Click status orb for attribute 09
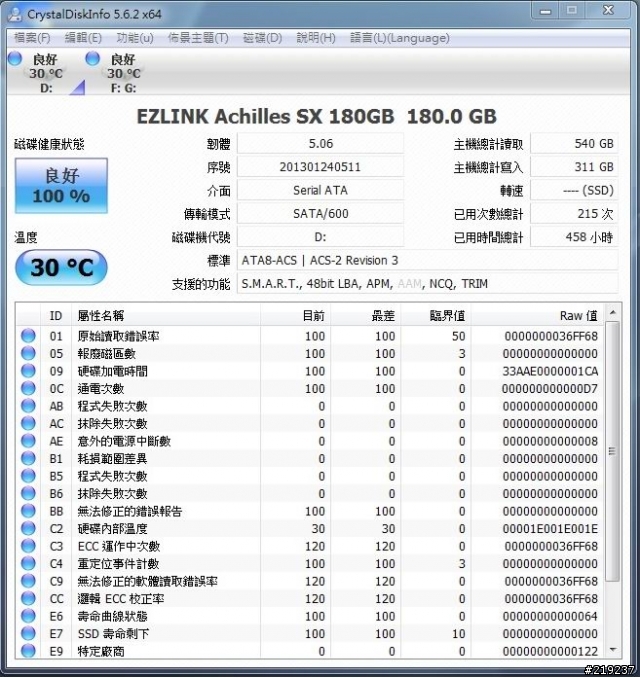The height and width of the screenshot is (678, 640). 28,371
